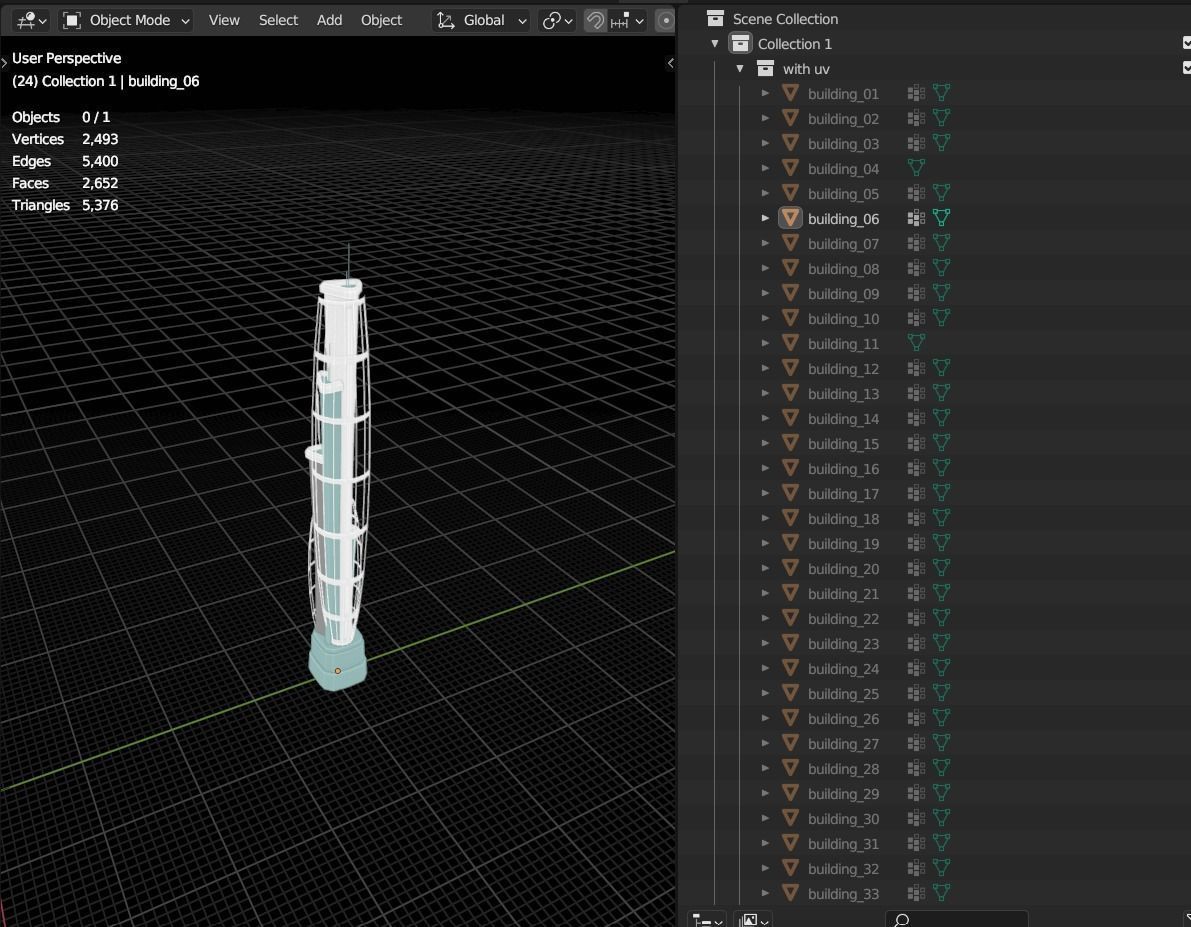Select the Scene Collection label
Image resolution: width=1191 pixels, height=927 pixels.
pyautogui.click(x=785, y=19)
